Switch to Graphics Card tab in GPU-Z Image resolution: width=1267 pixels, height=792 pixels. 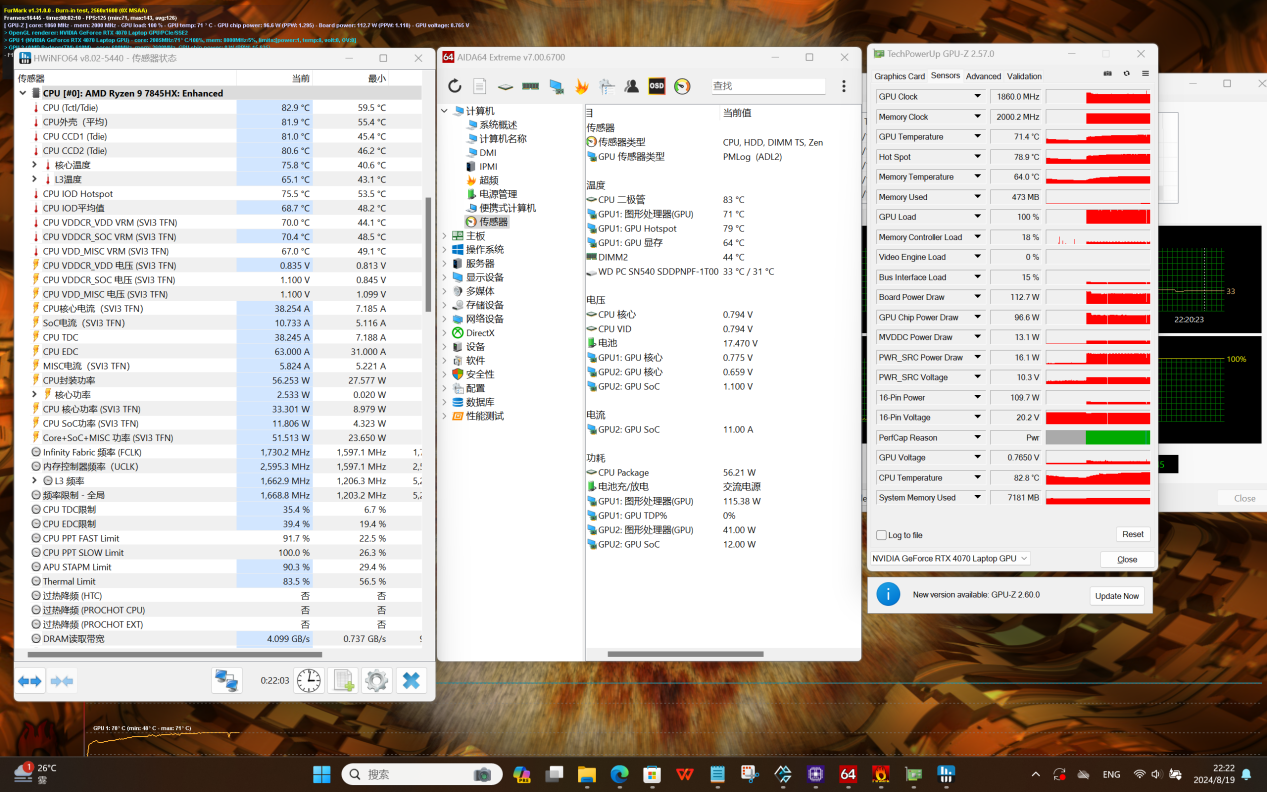tap(899, 76)
